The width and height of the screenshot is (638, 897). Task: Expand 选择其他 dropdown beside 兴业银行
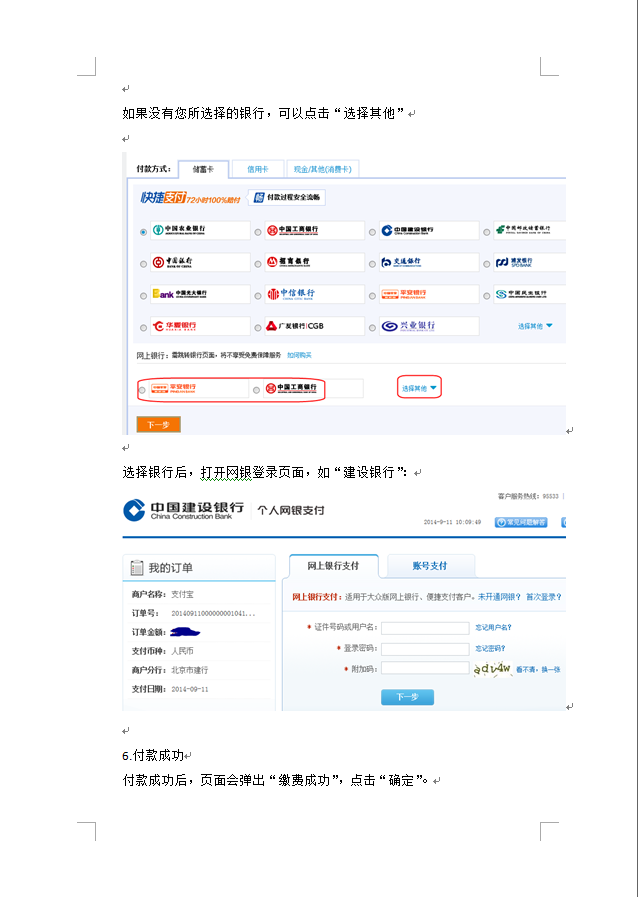point(535,326)
